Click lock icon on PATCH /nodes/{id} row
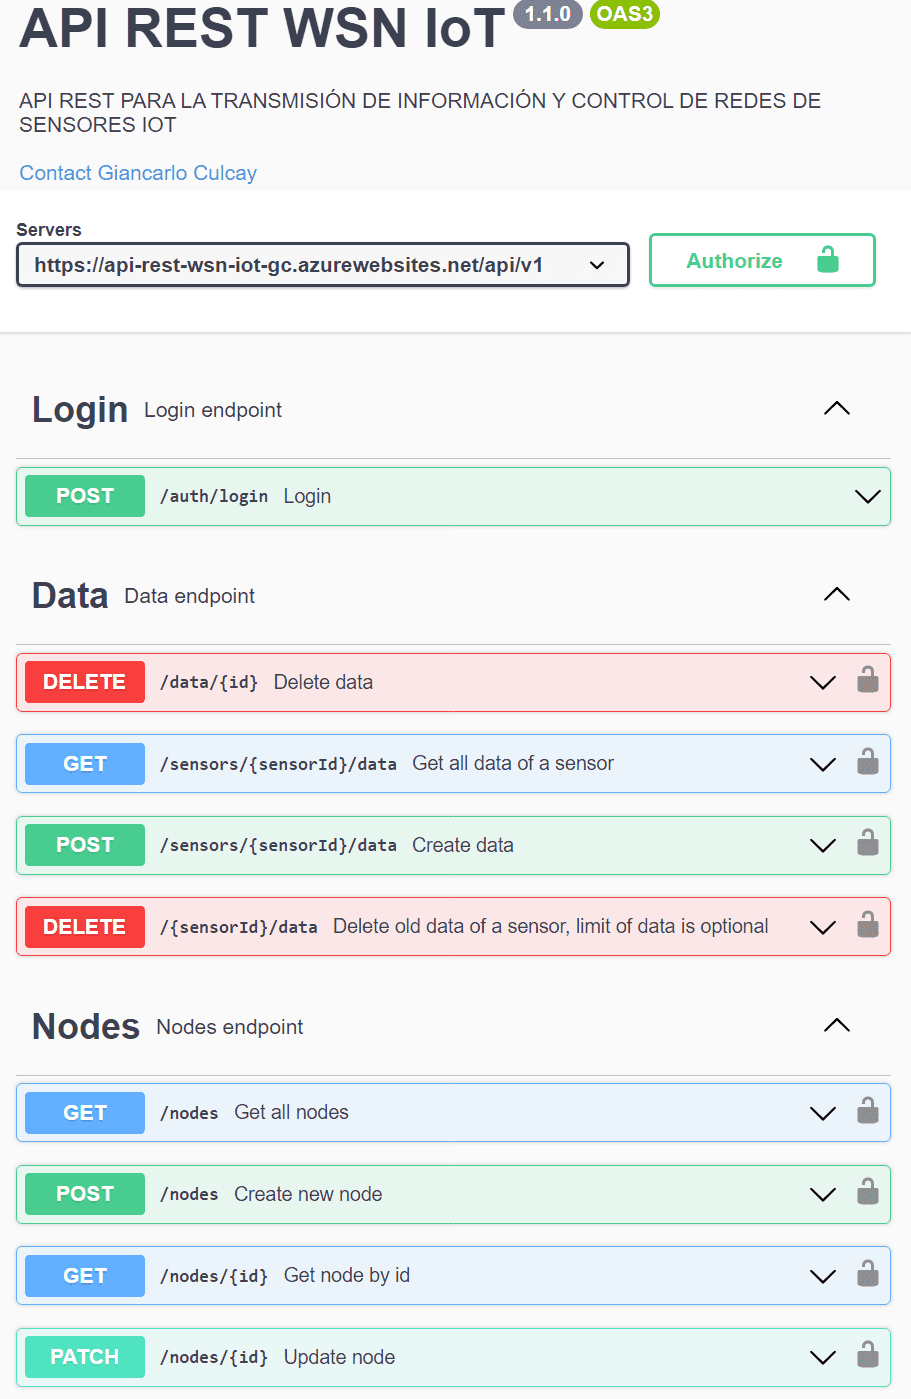This screenshot has height=1399, width=911. tap(867, 1355)
